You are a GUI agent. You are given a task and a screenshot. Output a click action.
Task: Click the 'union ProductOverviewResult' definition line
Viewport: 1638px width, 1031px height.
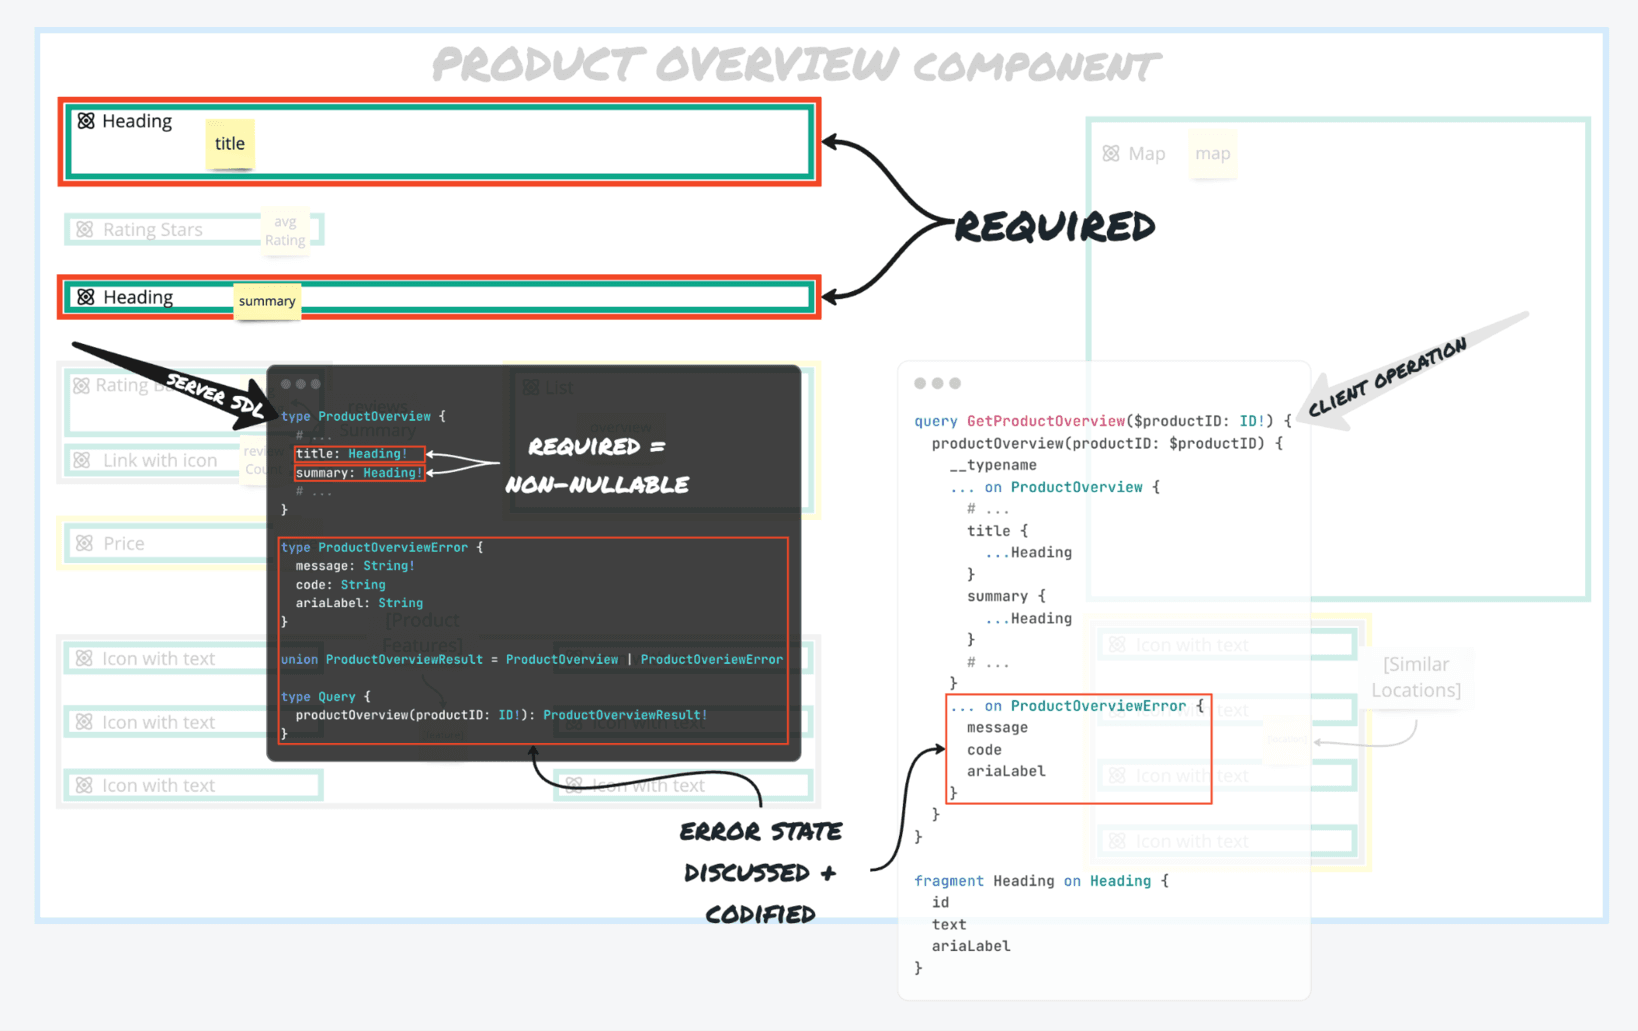pos(532,660)
